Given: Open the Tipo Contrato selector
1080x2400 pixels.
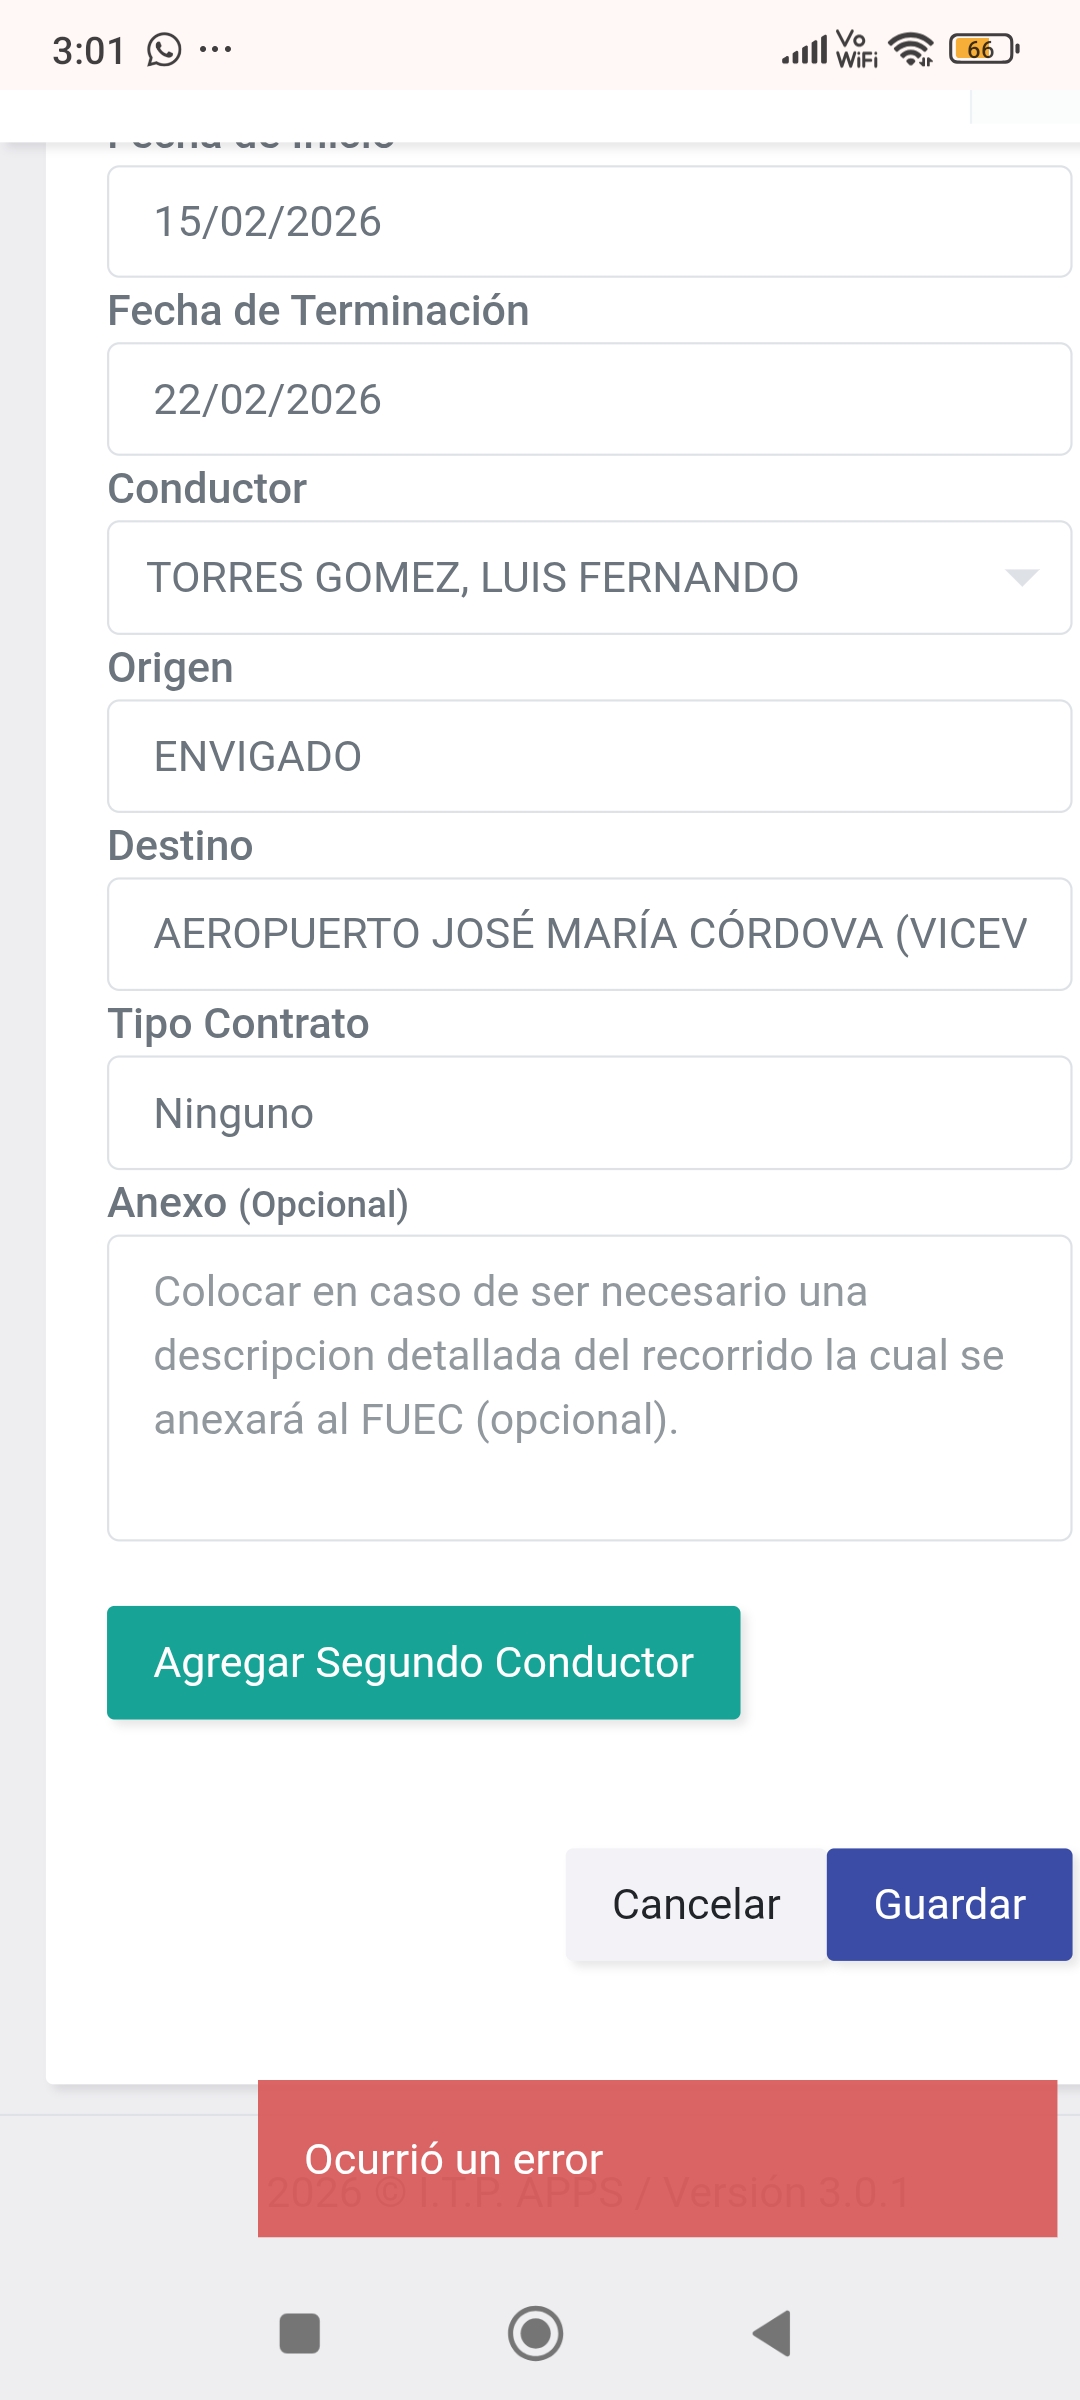Looking at the screenshot, I should 589,1113.
